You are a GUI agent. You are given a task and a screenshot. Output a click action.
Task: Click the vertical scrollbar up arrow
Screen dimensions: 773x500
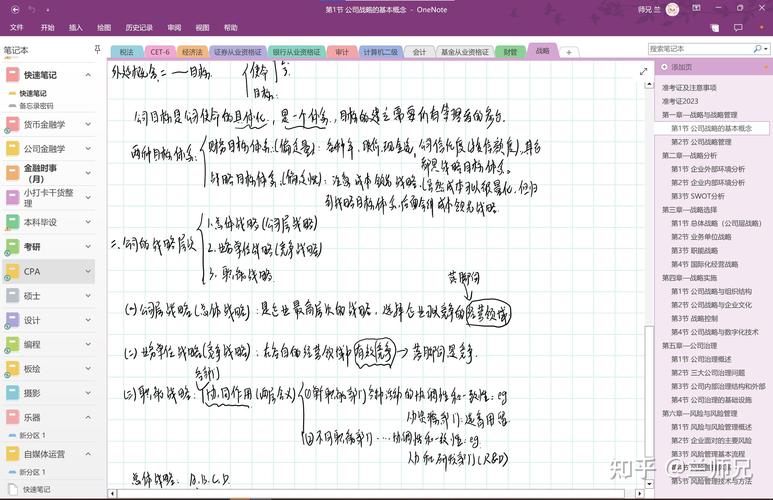[649, 85]
